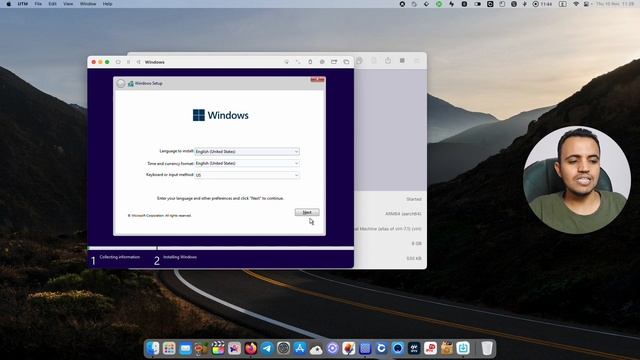Click the green circle menu bar icon
Screen dimensions: 640x360
[x=439, y=4]
